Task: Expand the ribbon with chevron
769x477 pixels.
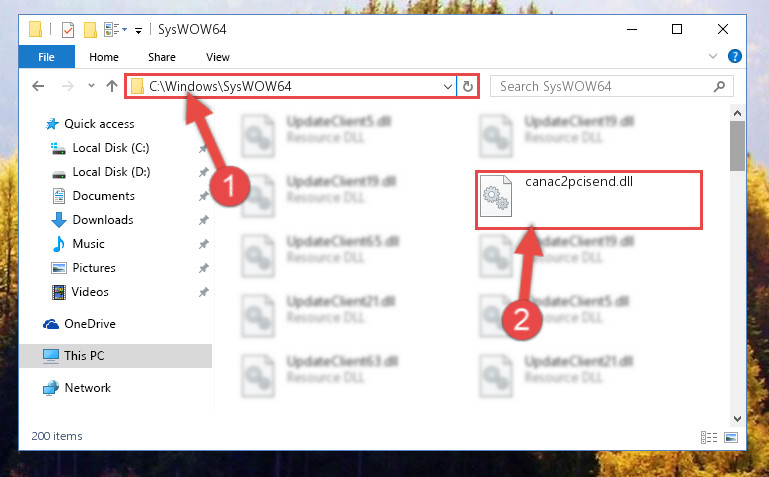Action: tap(713, 56)
